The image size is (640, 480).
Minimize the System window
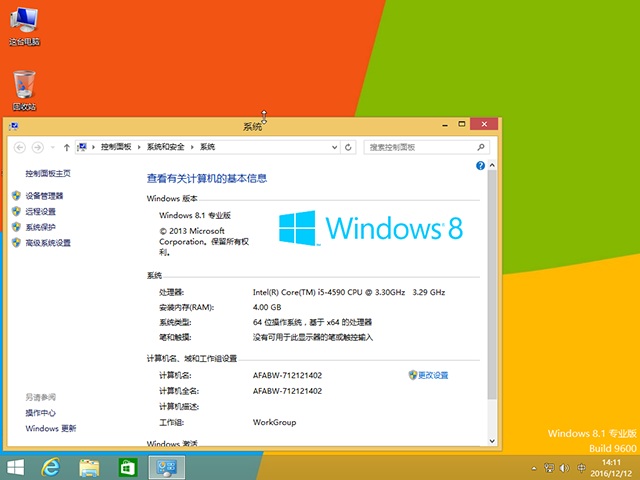tap(445, 124)
